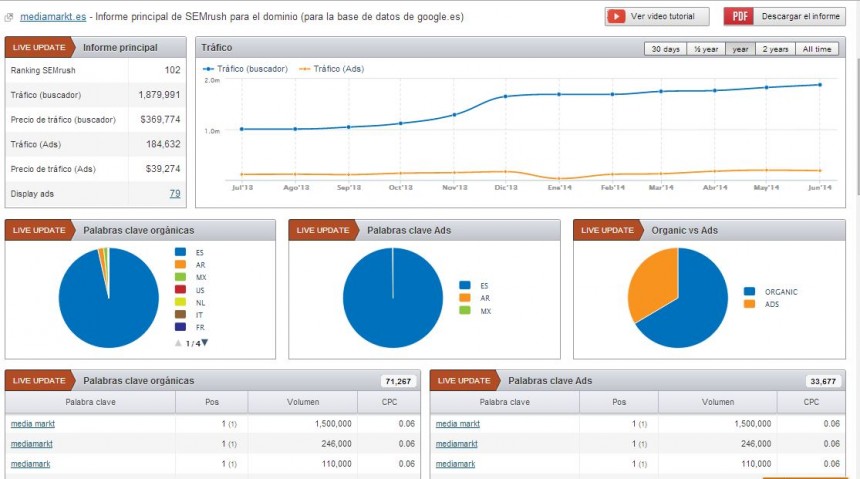Sort organic table by Pos header
This screenshot has height=479, width=860.
[212, 402]
